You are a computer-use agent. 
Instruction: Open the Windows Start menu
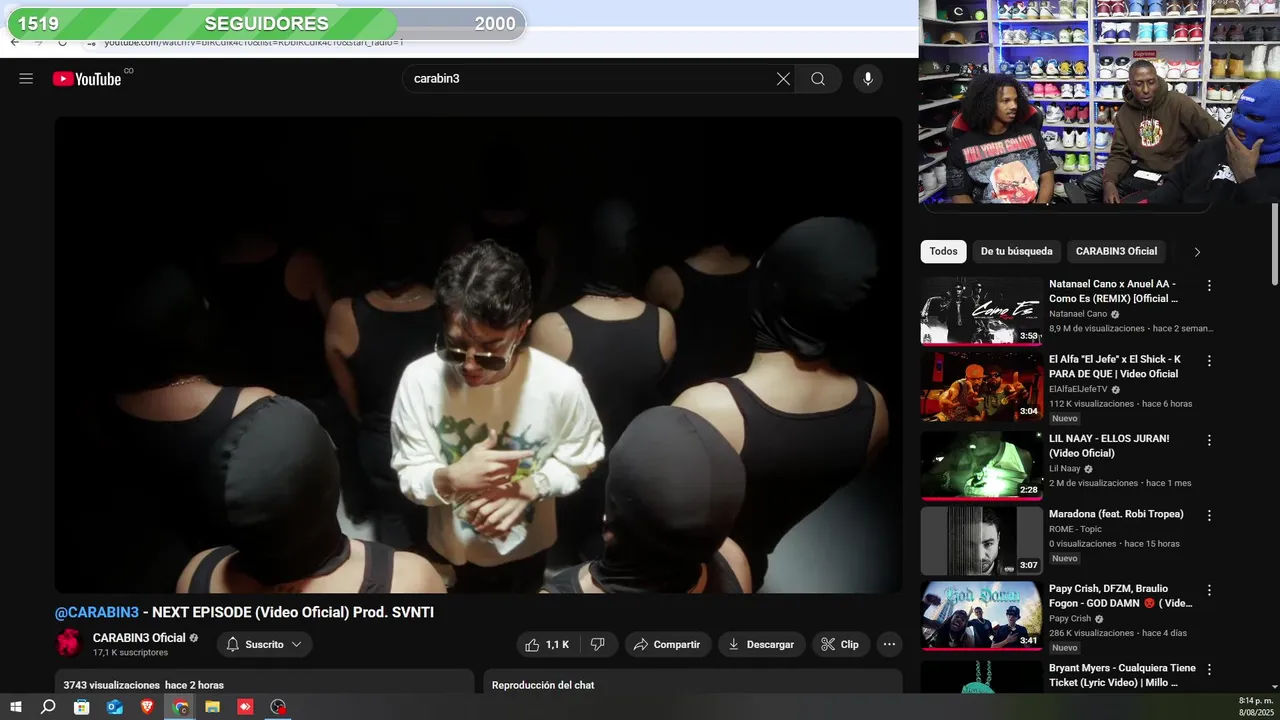[15, 707]
